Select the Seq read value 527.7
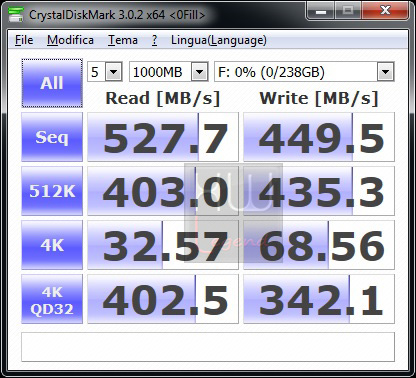The image size is (416, 378). [x=163, y=137]
